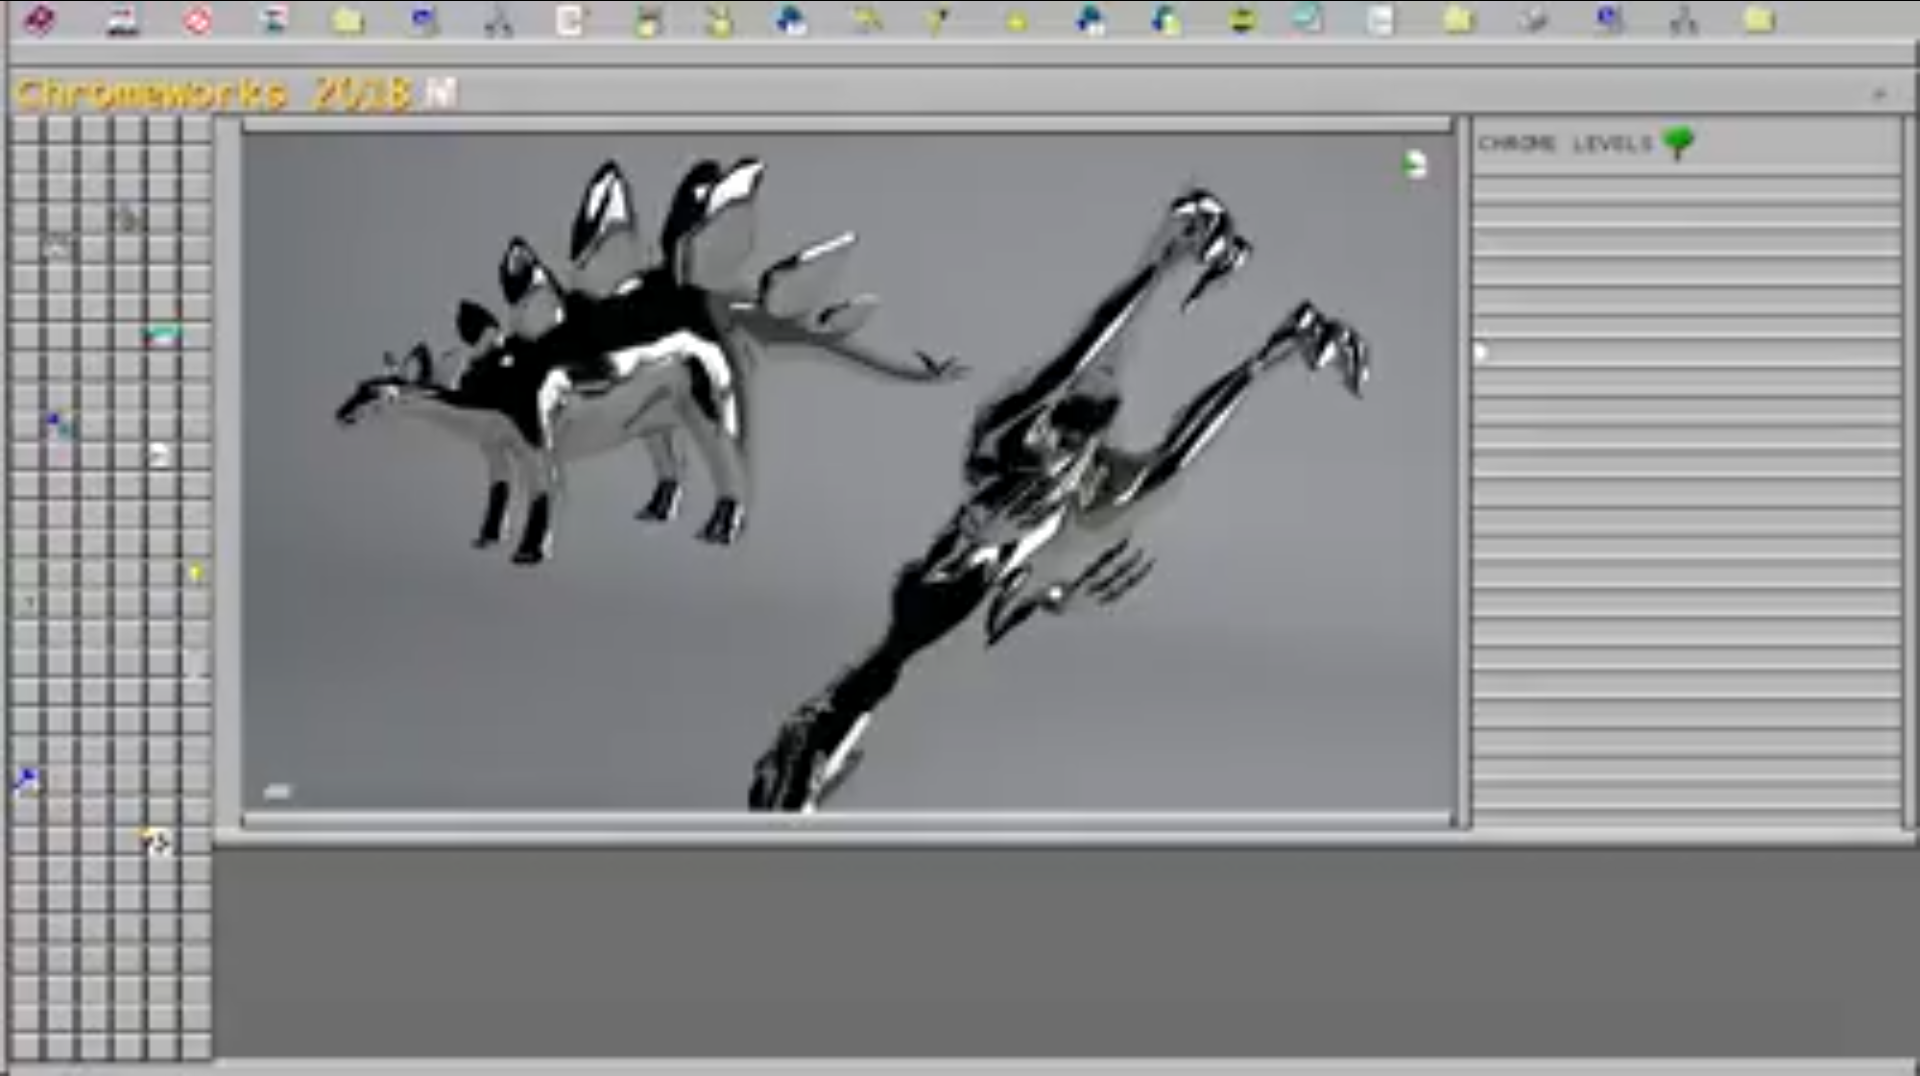The width and height of the screenshot is (1920, 1076).
Task: Click the small page icon in viewport corner
Action: coord(1414,164)
